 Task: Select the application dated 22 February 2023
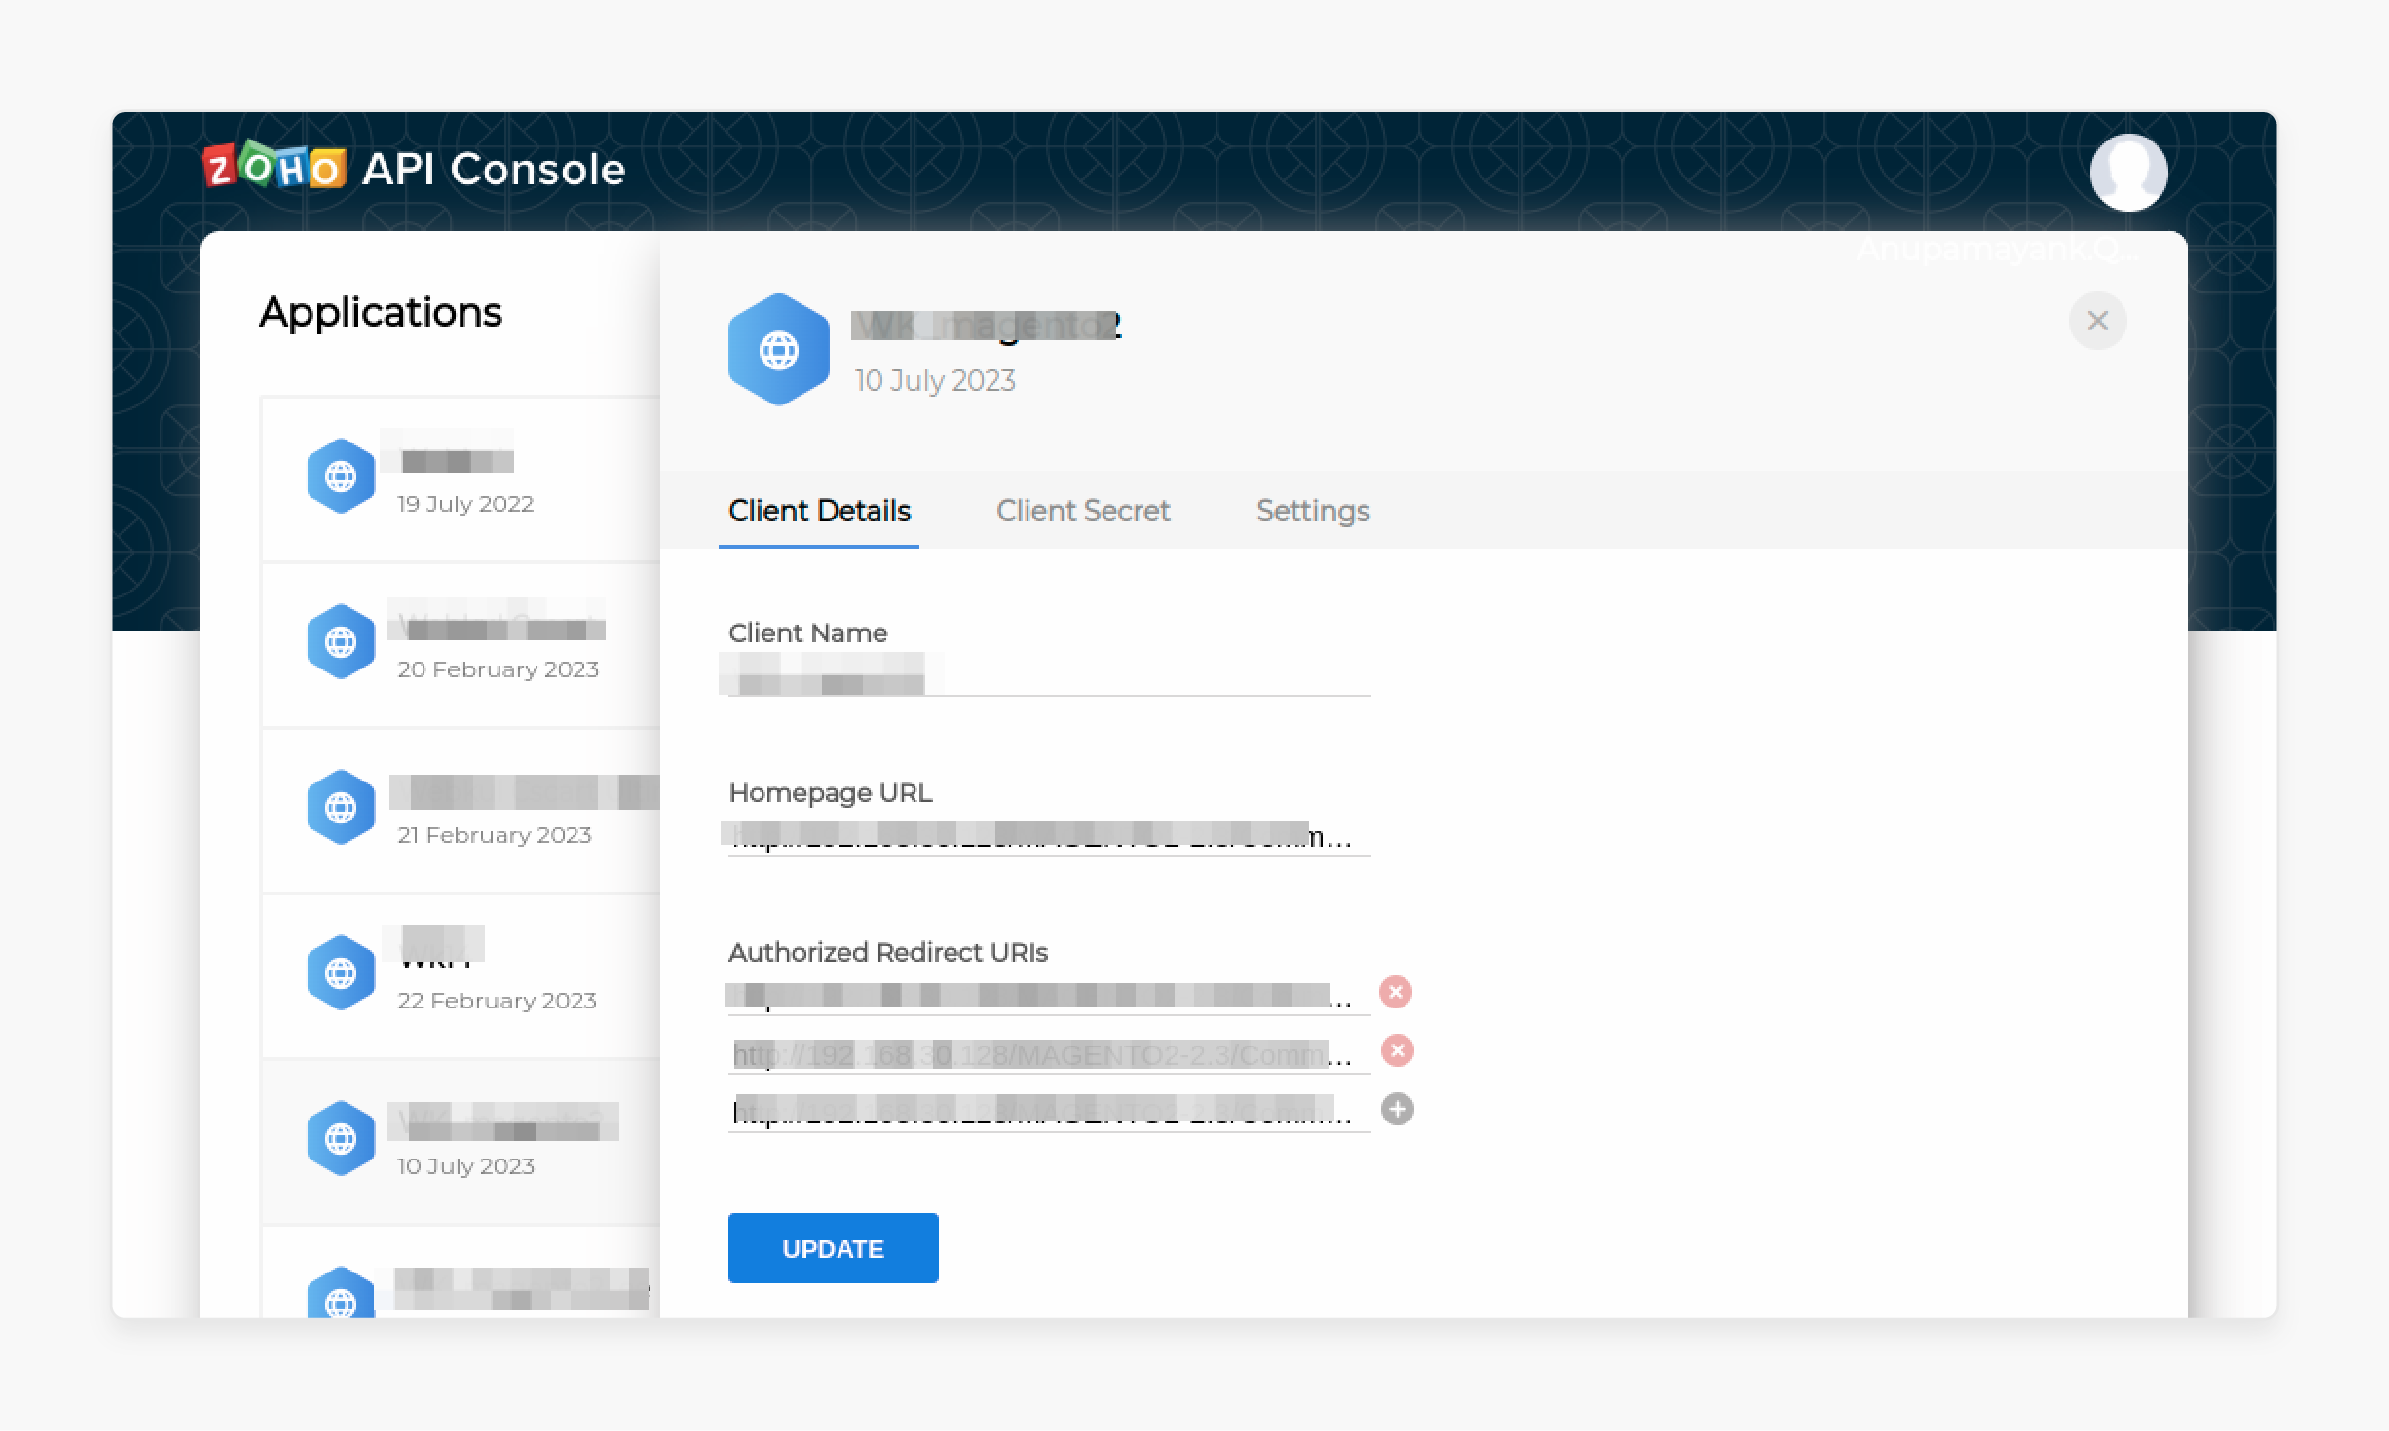point(461,976)
